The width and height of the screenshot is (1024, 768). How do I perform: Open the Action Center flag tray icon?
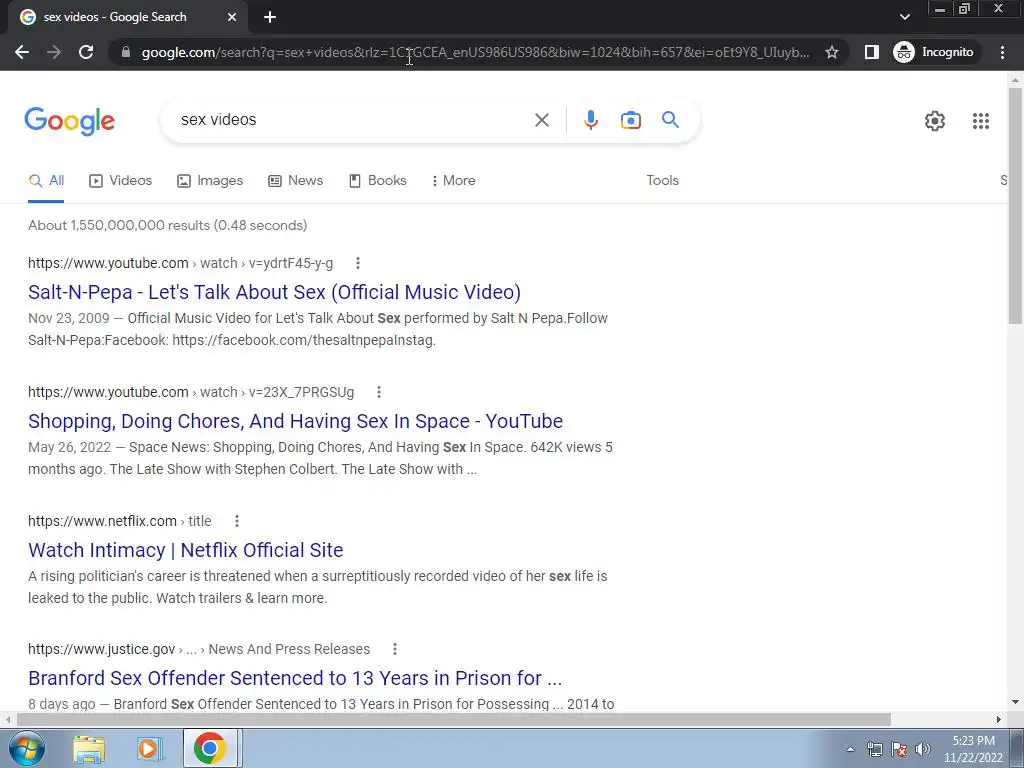[x=899, y=749]
